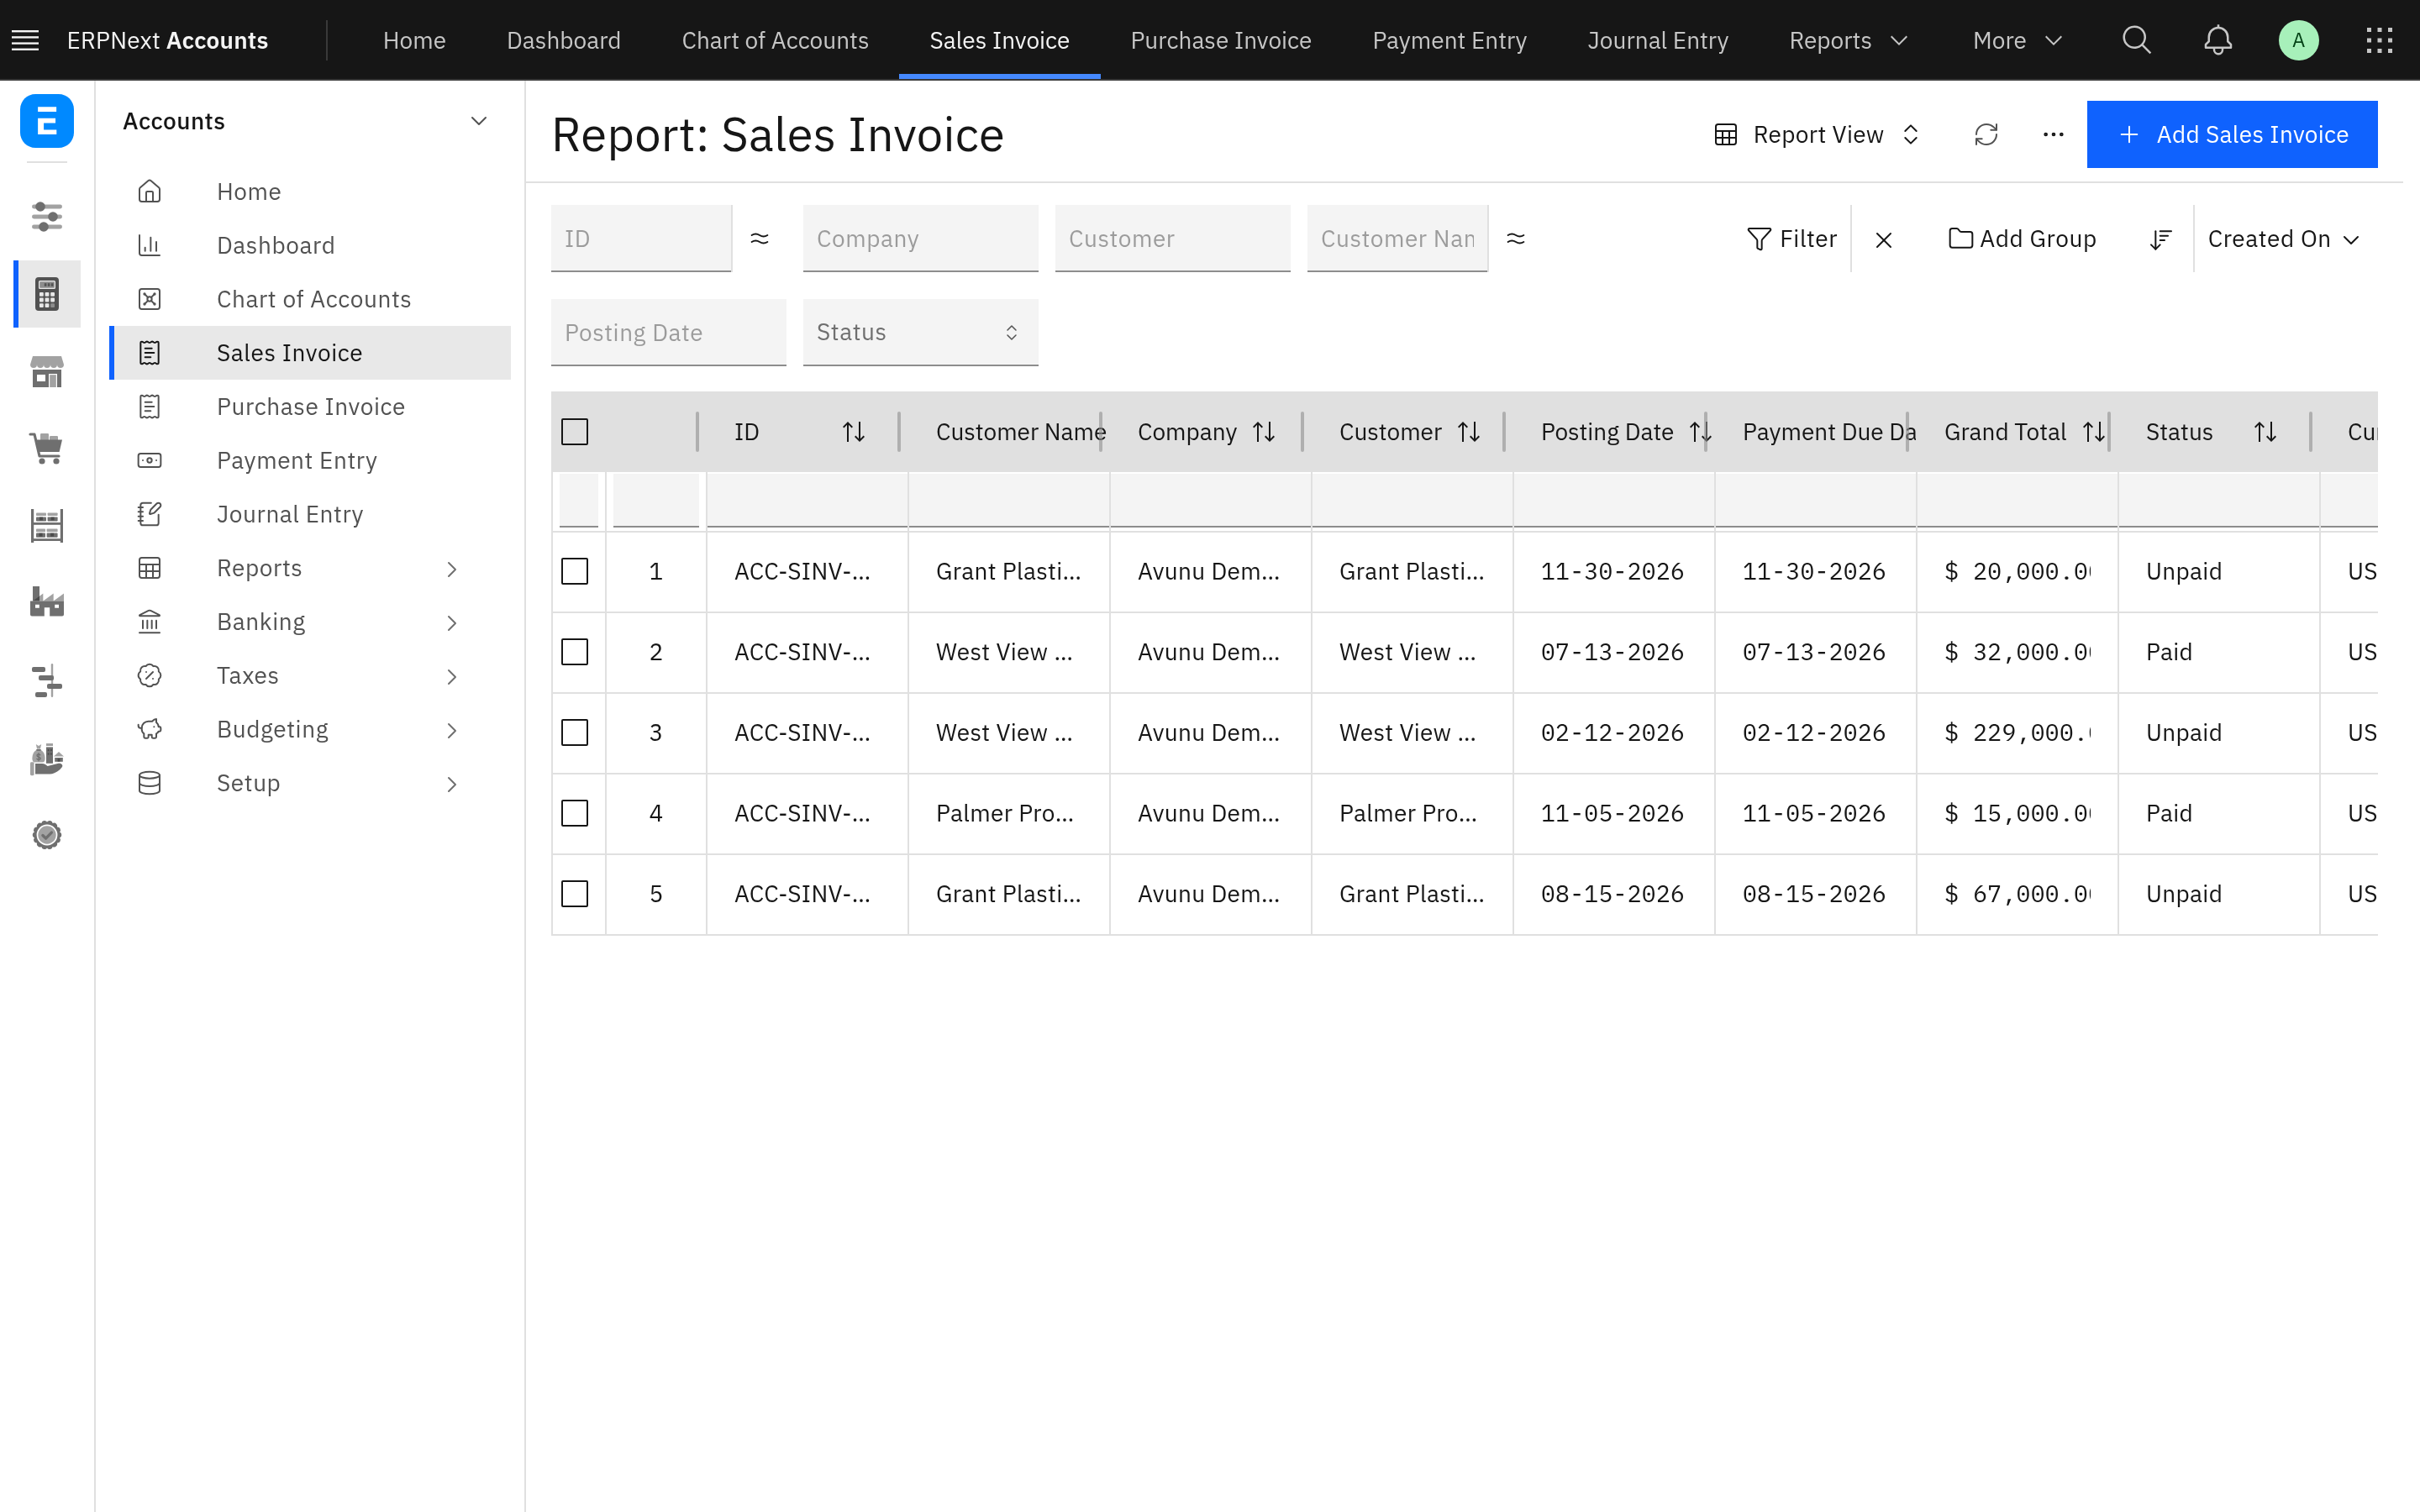Click the Filter button
This screenshot has height=1512, width=2420.
coord(1791,239)
